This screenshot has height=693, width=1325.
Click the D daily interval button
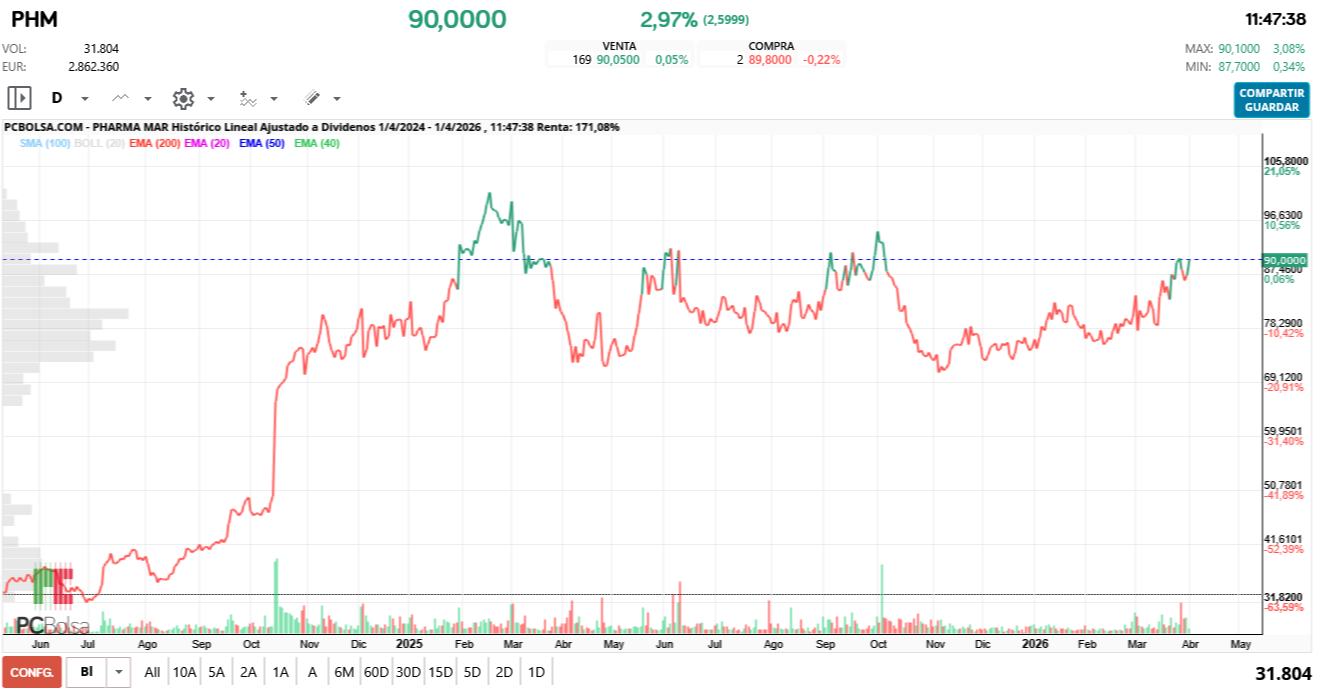[57, 98]
